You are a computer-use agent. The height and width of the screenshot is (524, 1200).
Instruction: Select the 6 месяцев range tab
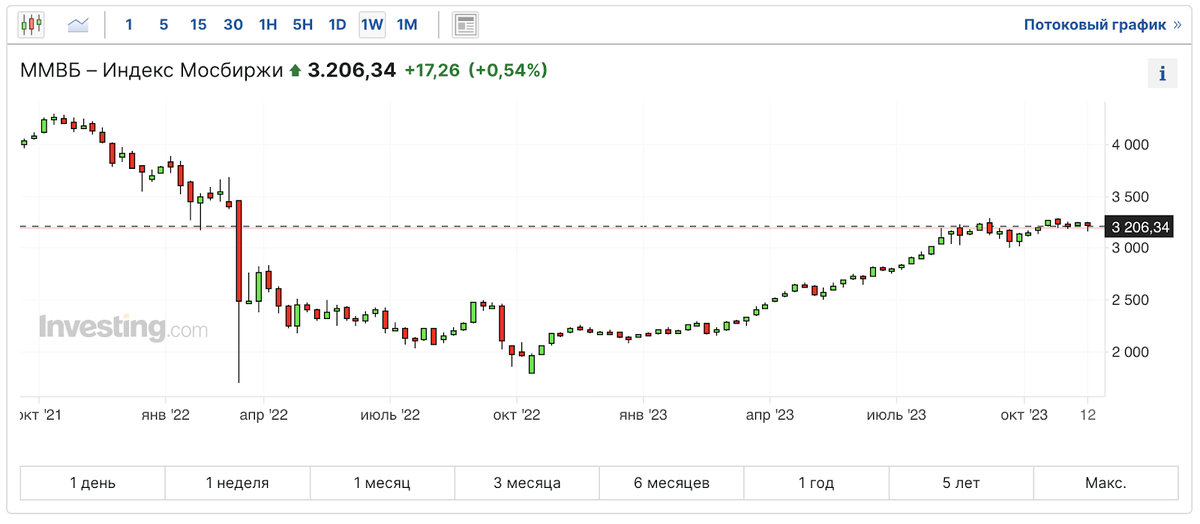click(x=671, y=483)
